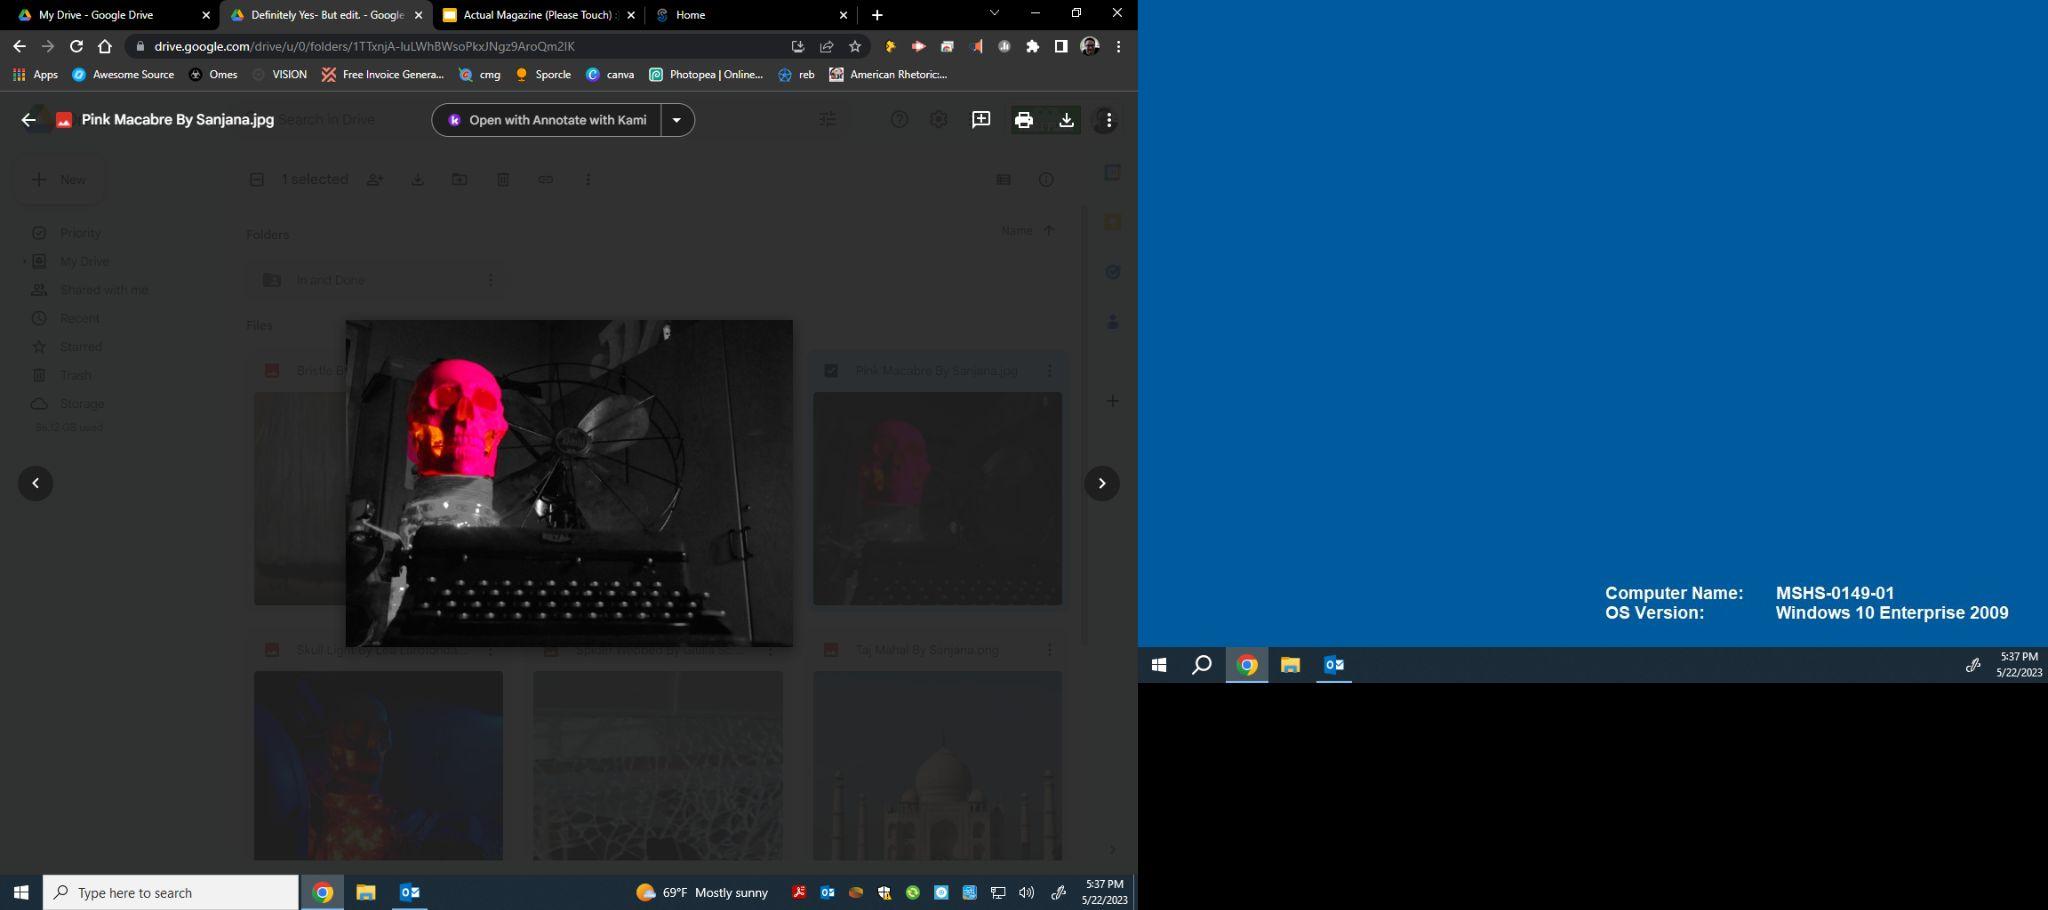The width and height of the screenshot is (2048, 910).
Task: Open the tab search dropdown in Chrome
Action: pos(994,14)
